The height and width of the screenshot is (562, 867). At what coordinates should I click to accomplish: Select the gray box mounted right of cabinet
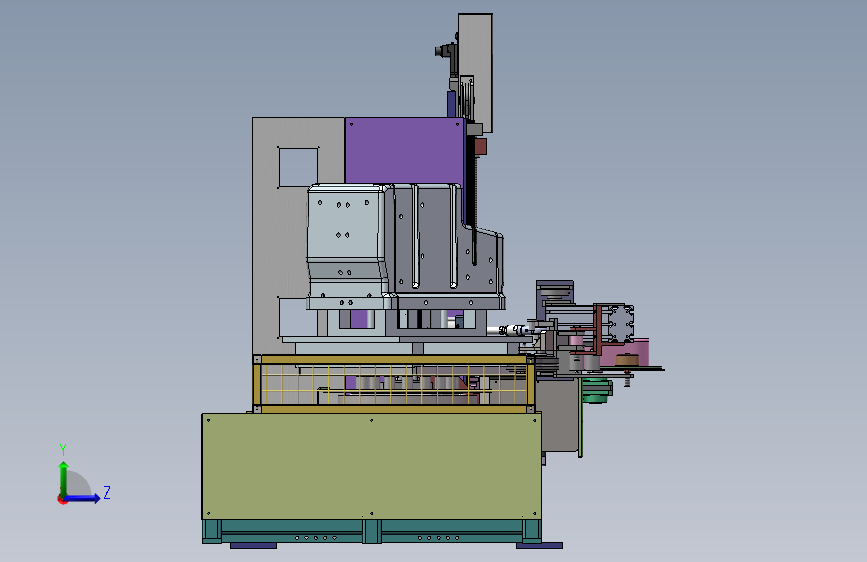point(560,415)
